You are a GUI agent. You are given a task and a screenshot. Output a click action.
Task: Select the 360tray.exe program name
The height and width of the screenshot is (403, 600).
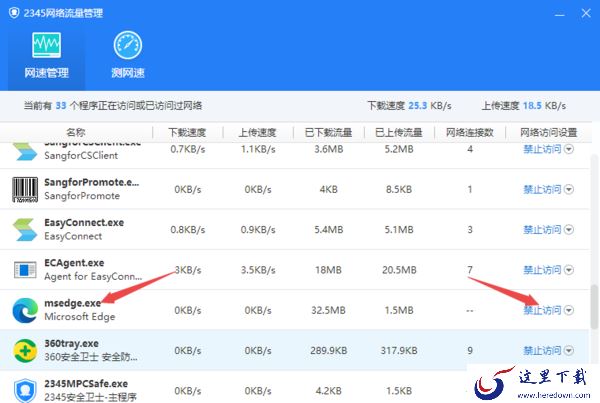(72, 343)
